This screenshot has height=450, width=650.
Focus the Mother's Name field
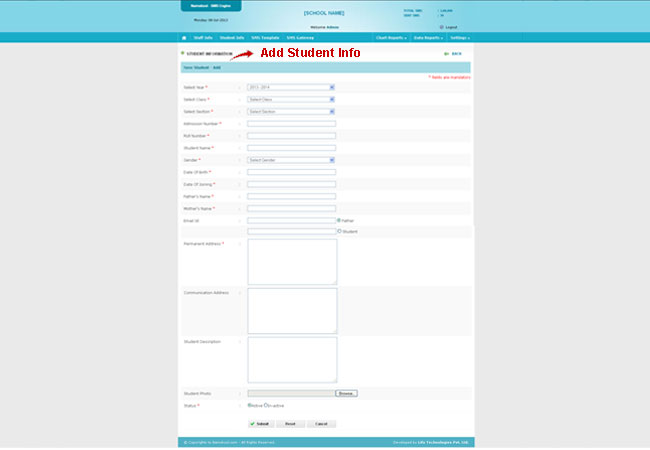pyautogui.click(x=291, y=208)
